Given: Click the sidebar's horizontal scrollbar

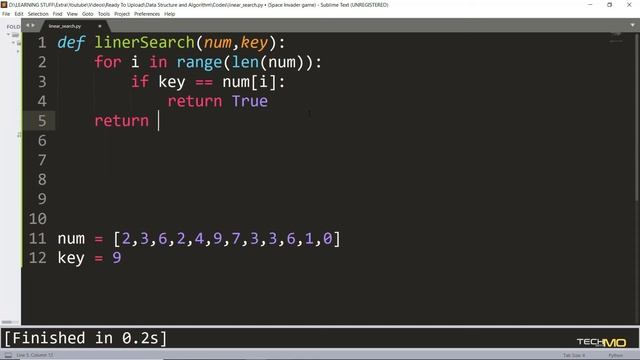Looking at the screenshot, I should [x=7, y=322].
